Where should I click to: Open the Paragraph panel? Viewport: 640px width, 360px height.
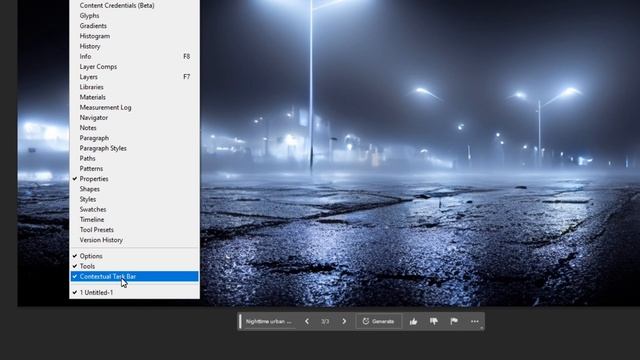coord(134,138)
